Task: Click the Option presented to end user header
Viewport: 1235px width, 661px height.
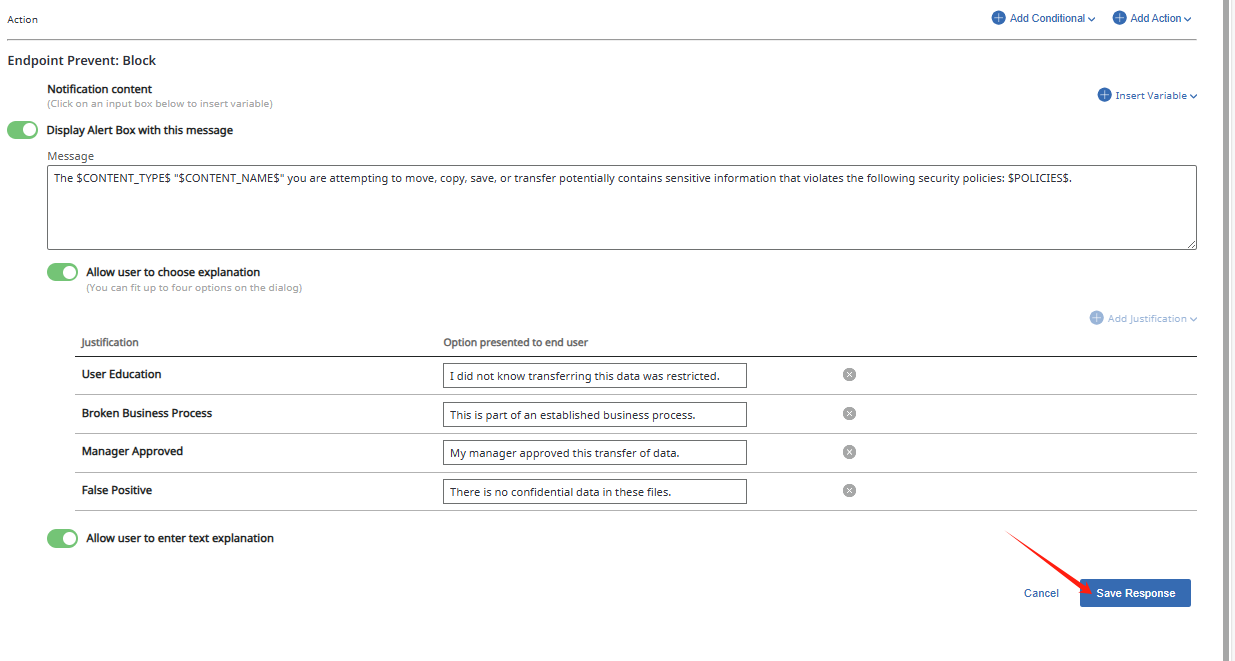Action: pos(516,342)
